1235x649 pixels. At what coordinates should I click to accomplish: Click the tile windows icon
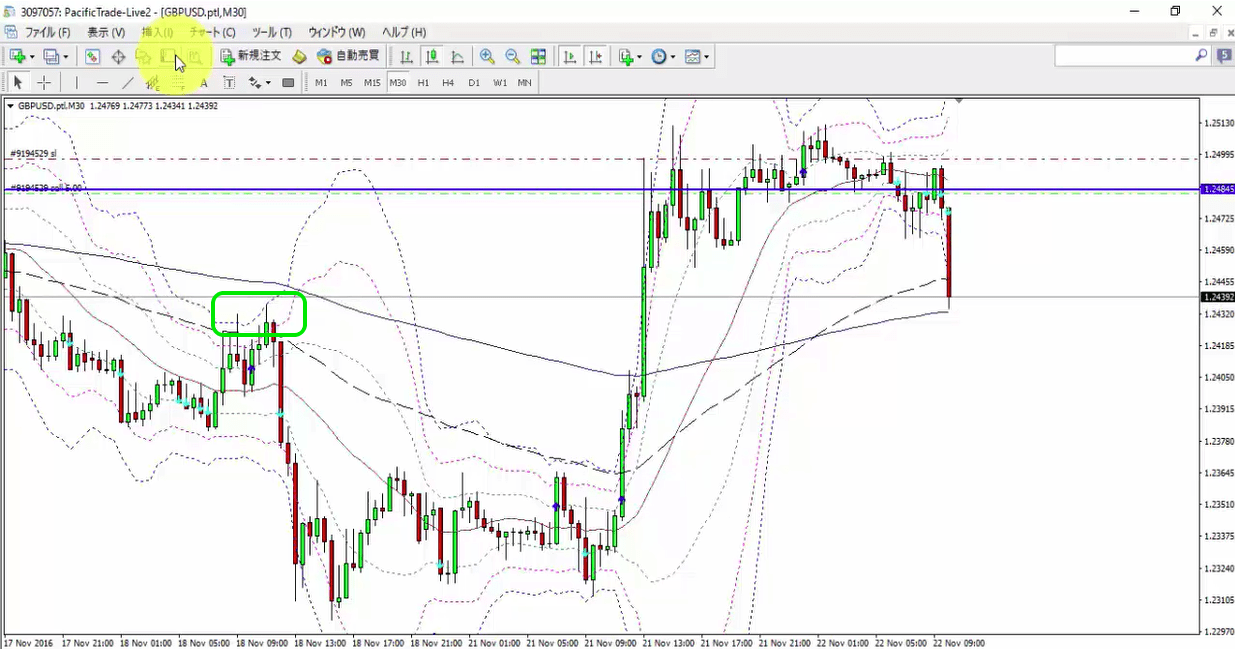click(x=538, y=57)
